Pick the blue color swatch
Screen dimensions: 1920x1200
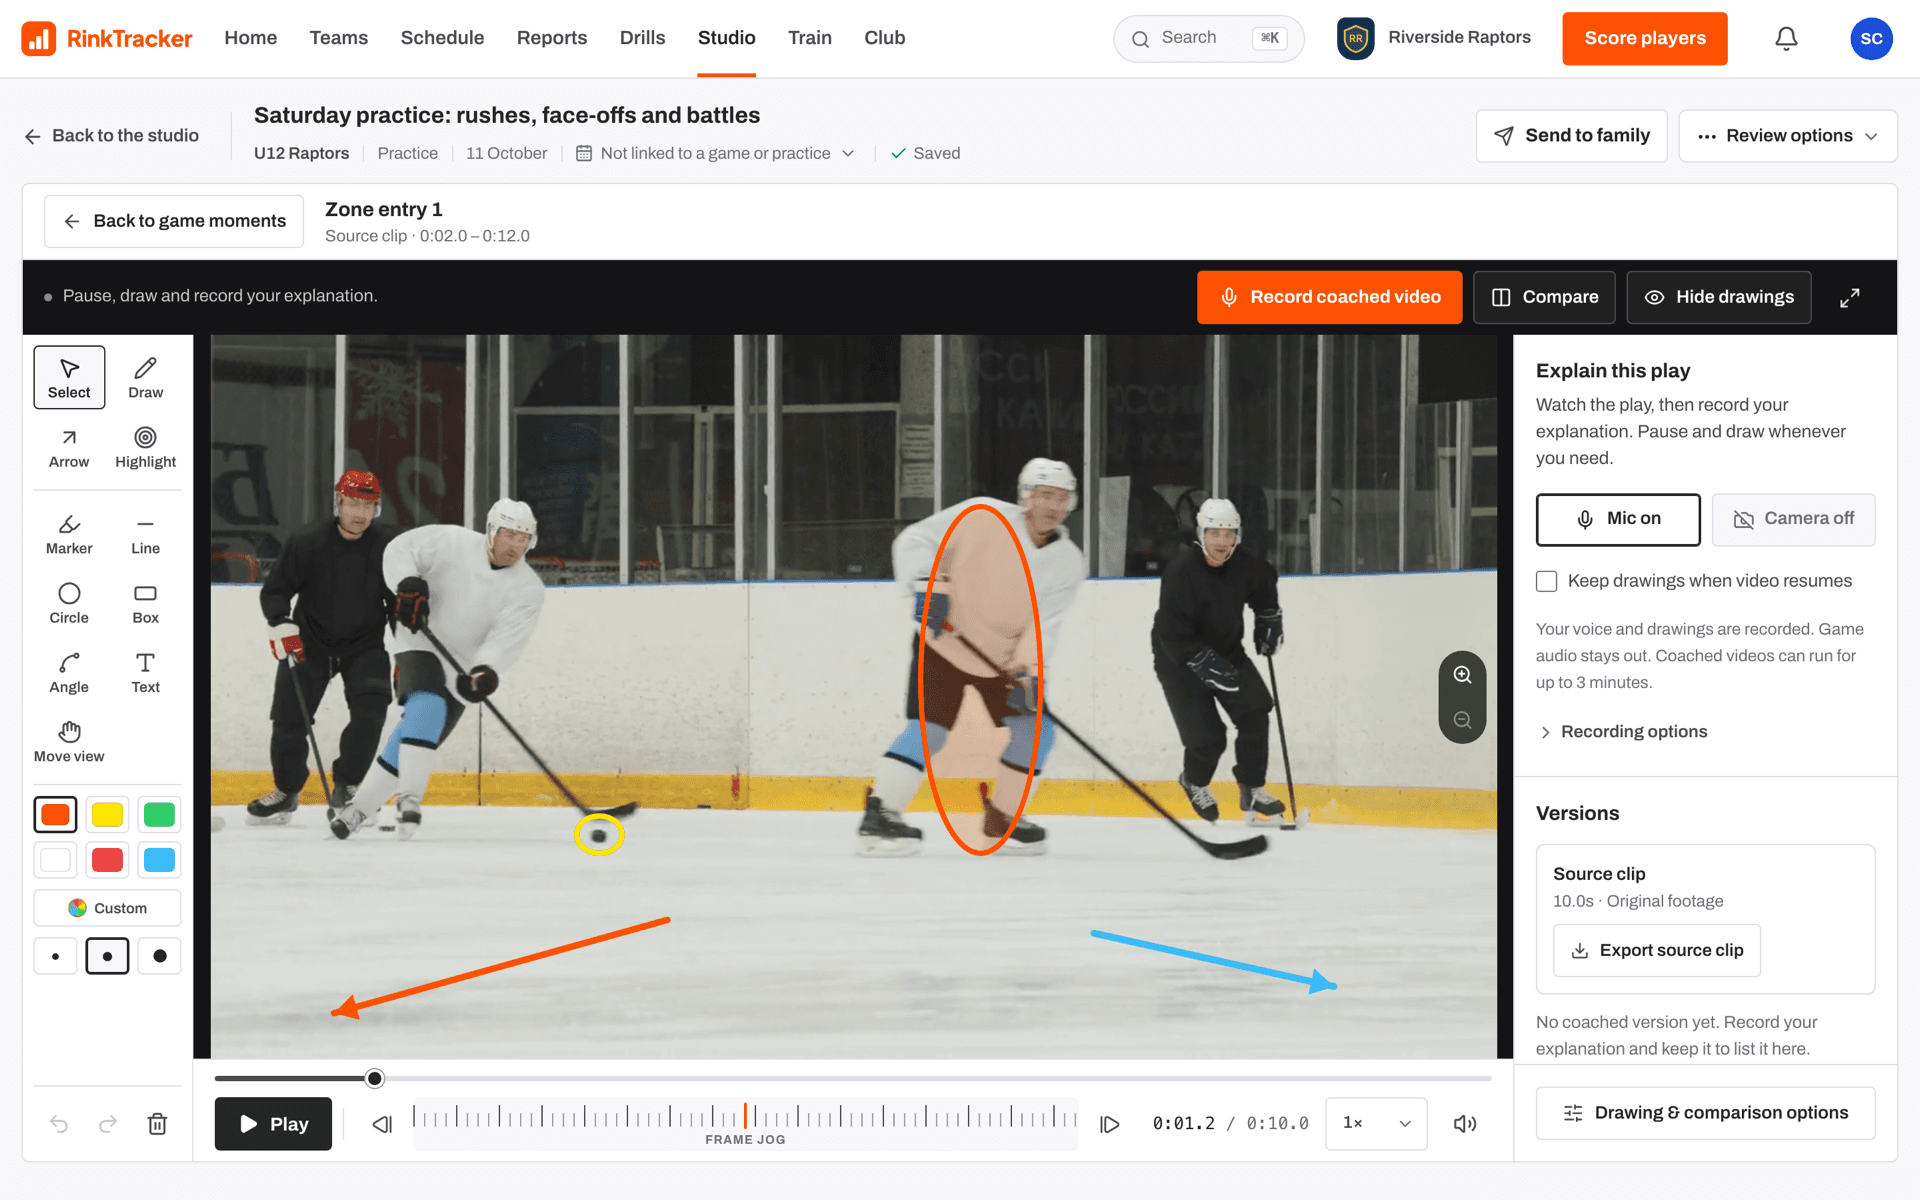coord(159,859)
